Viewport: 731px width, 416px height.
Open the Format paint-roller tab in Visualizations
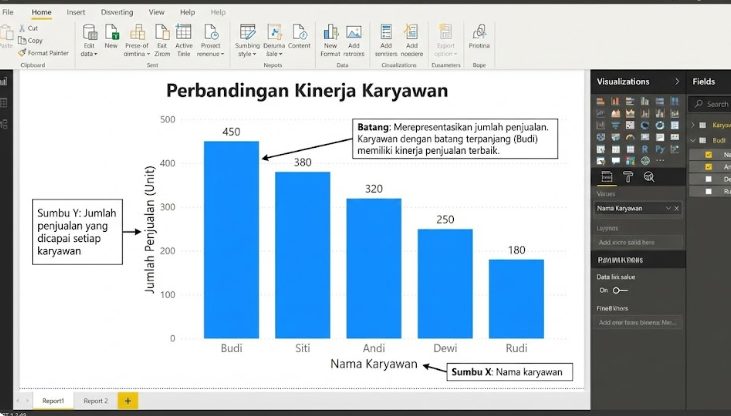[628, 177]
